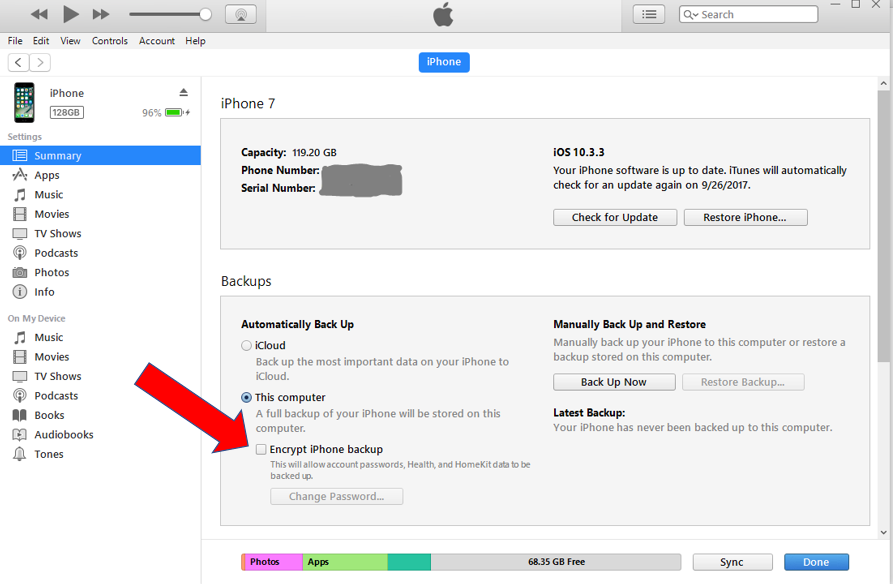Select Summary in Settings sidebar
The height and width of the screenshot is (584, 895).
100,156
